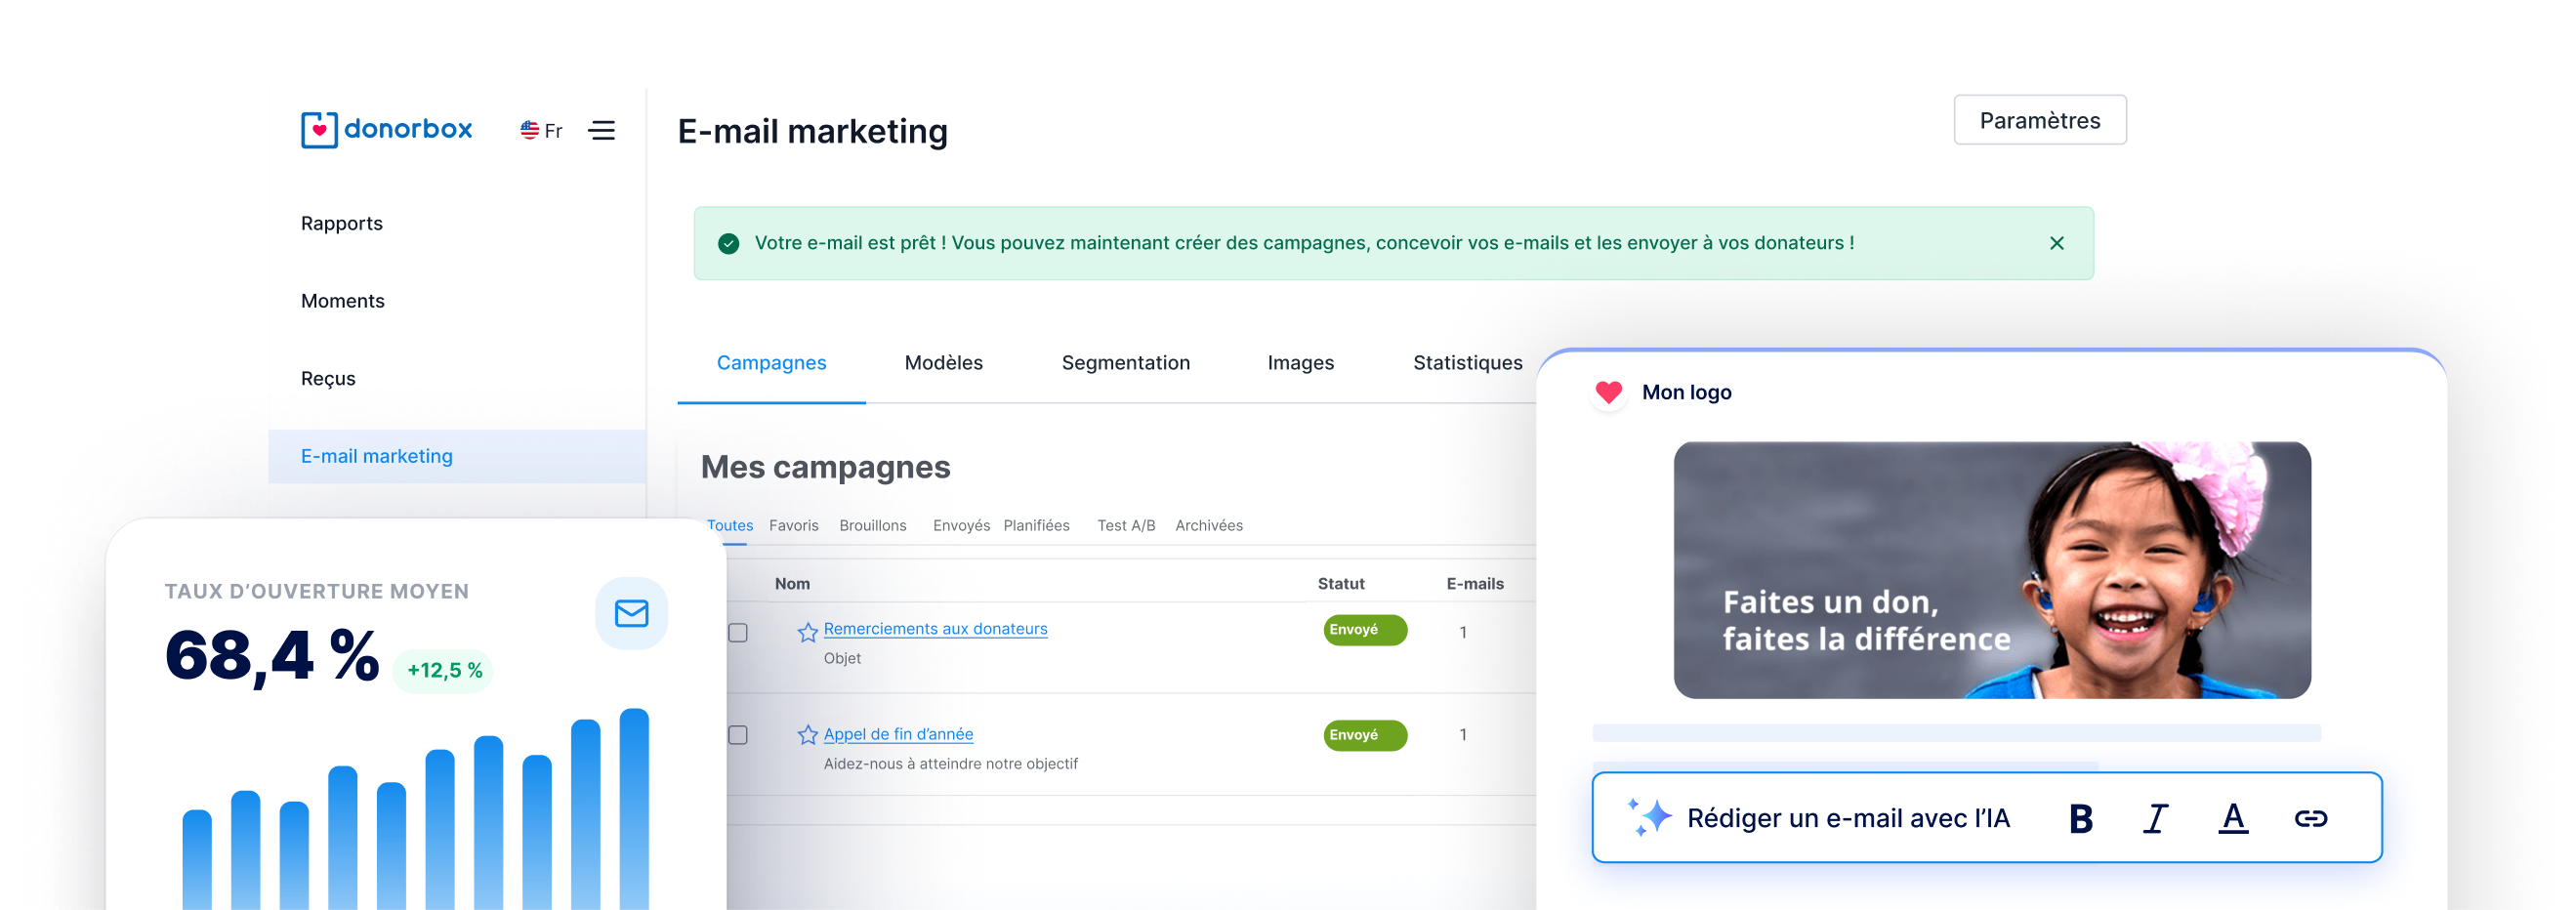Image resolution: width=2576 pixels, height=910 pixels.
Task: Select the Toutes campaign filter
Action: click(x=730, y=526)
